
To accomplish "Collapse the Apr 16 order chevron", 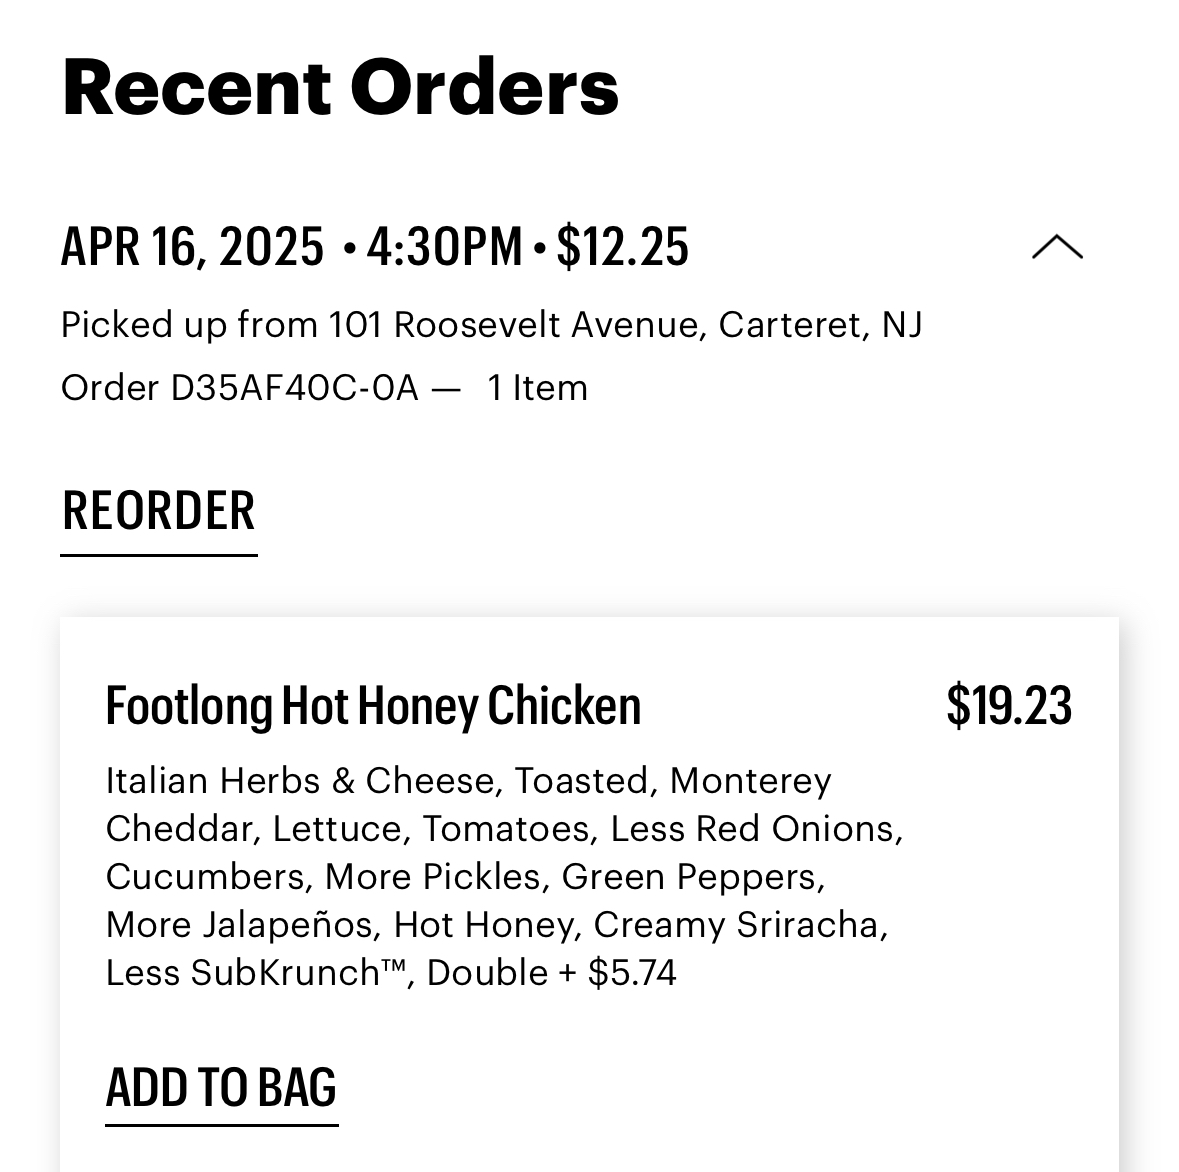I will tap(1057, 247).
